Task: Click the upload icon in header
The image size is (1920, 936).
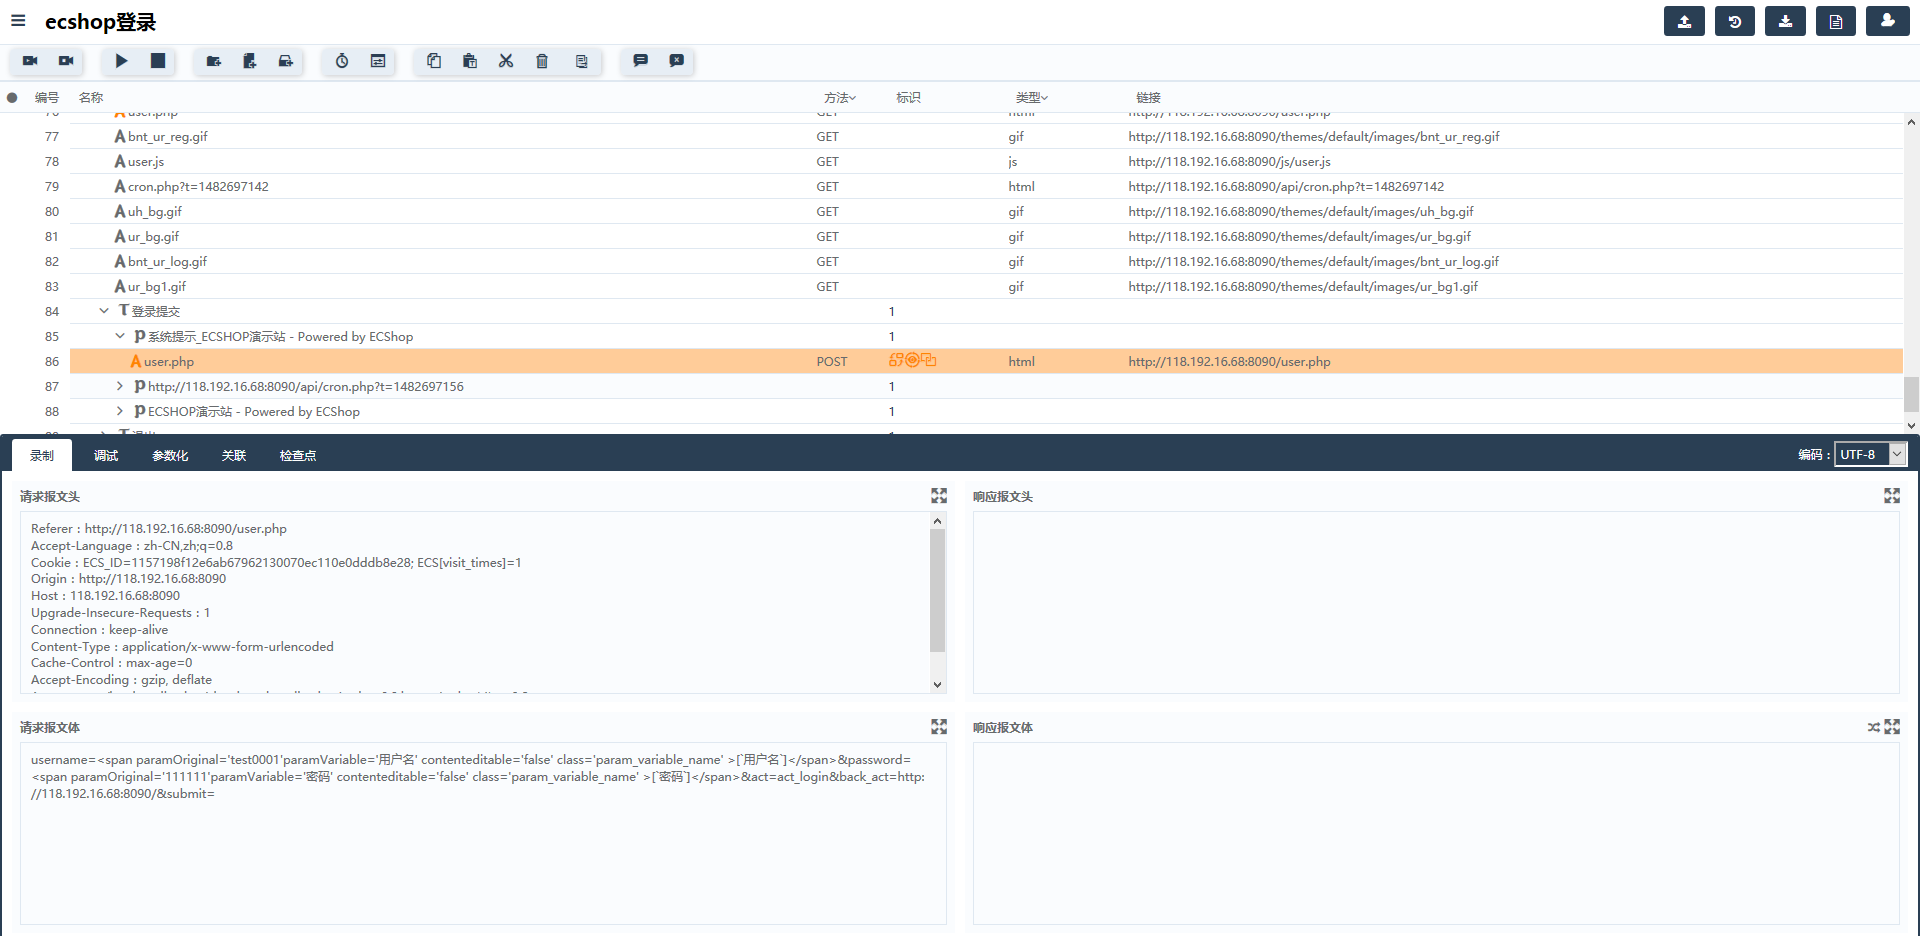Action: pos(1684,21)
